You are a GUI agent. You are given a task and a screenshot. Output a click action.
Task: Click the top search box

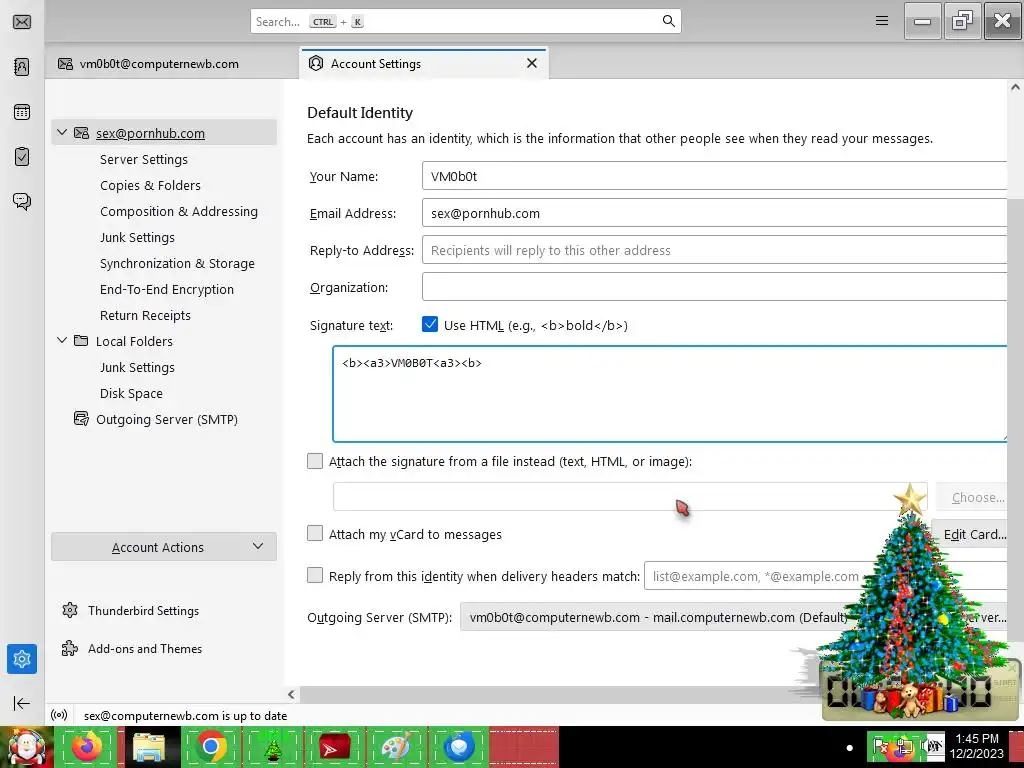point(465,21)
